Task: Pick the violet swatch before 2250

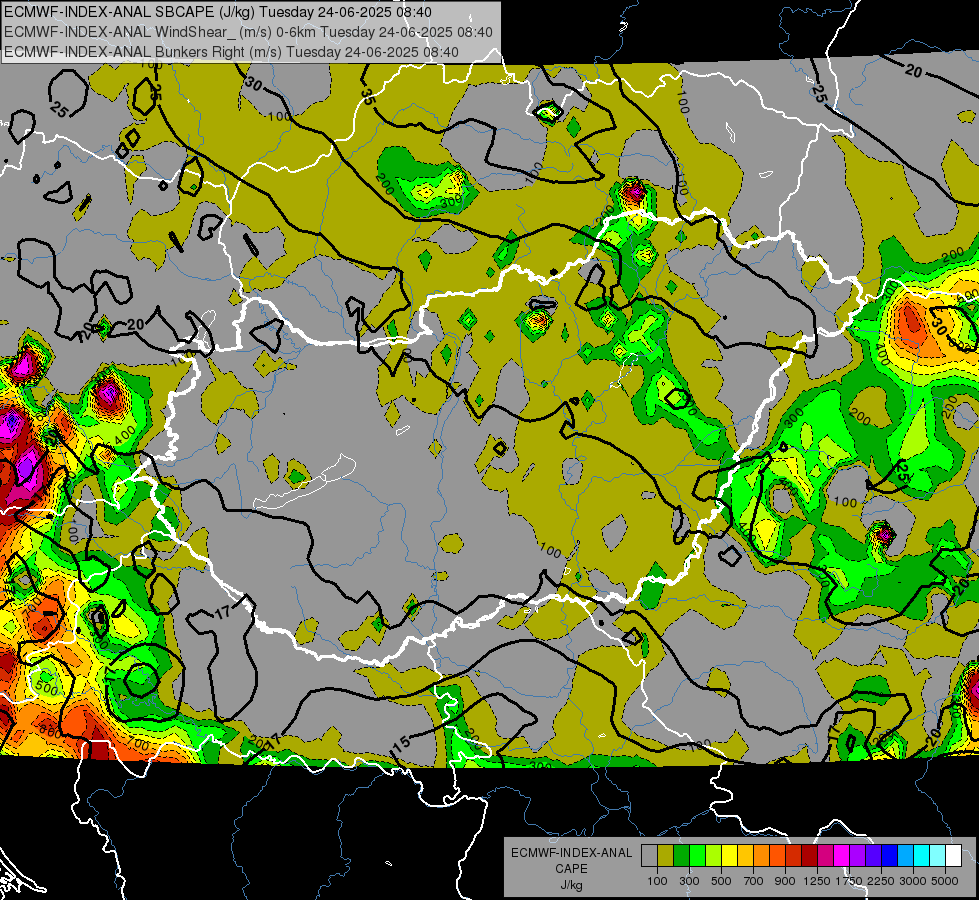Action: [x=873, y=856]
